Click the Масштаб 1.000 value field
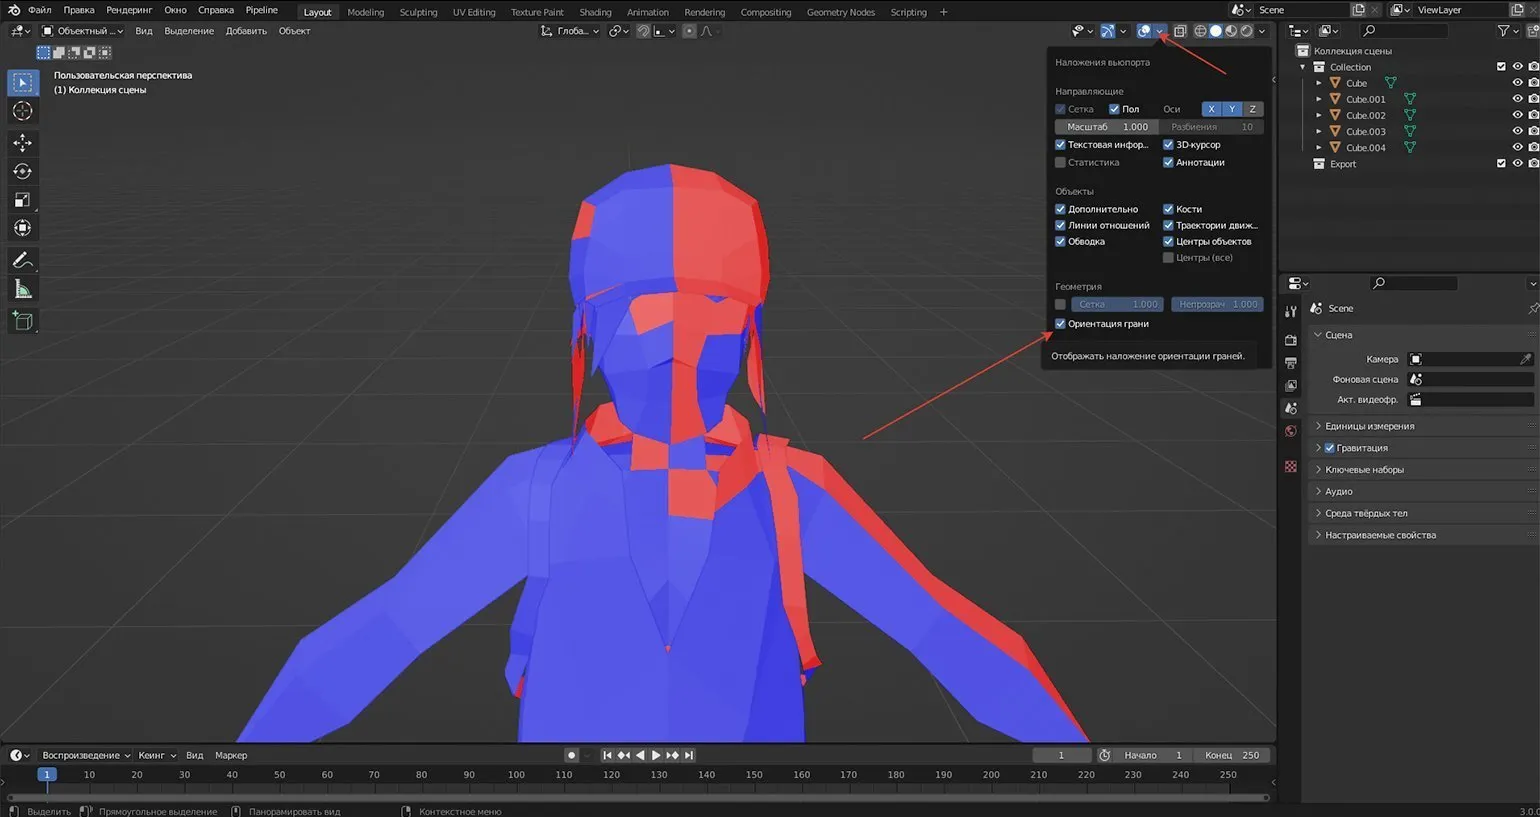 (1106, 127)
